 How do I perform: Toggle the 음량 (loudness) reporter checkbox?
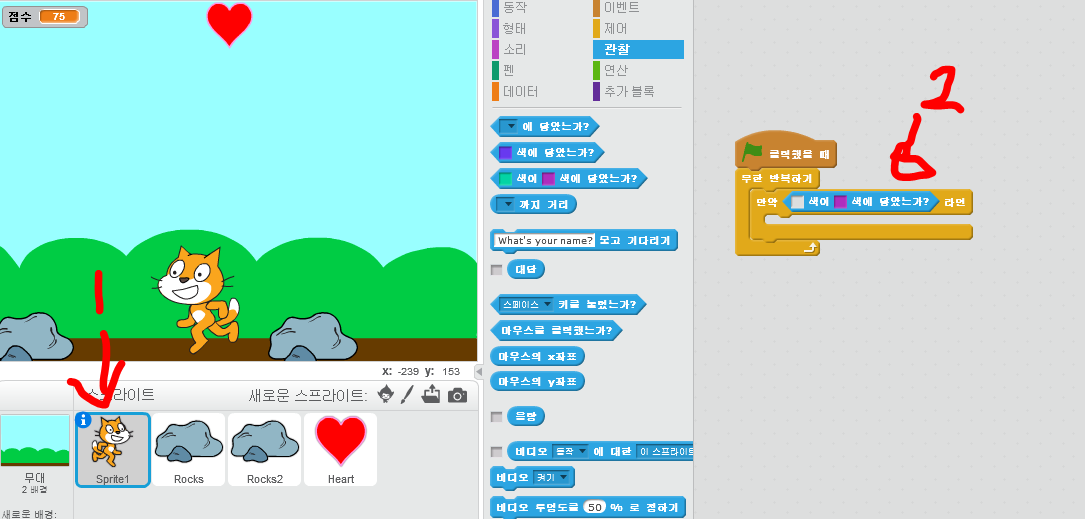click(496, 417)
